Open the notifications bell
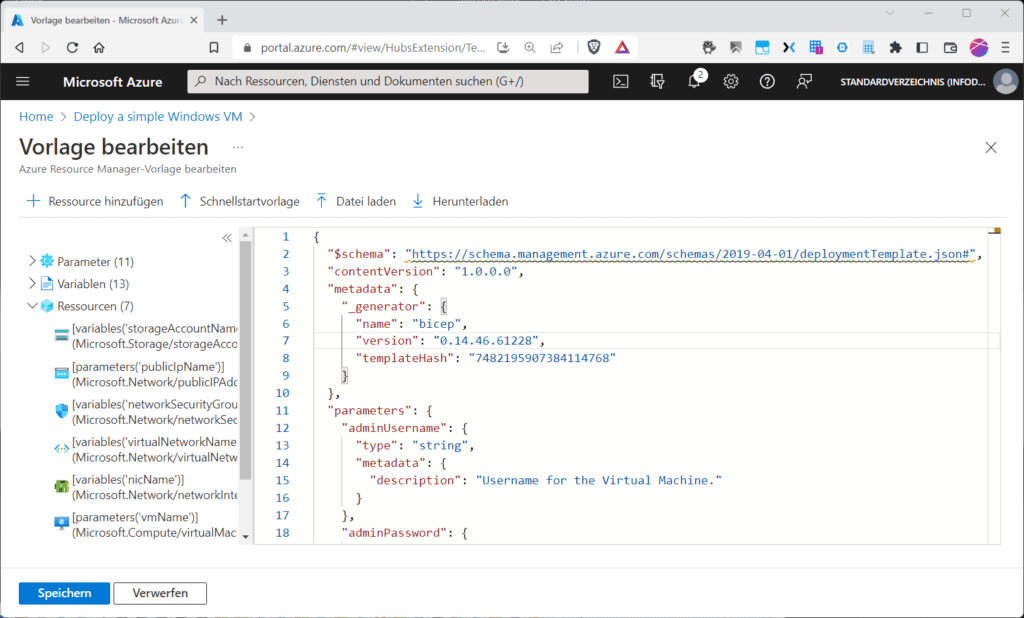The width and height of the screenshot is (1024, 618). point(694,82)
